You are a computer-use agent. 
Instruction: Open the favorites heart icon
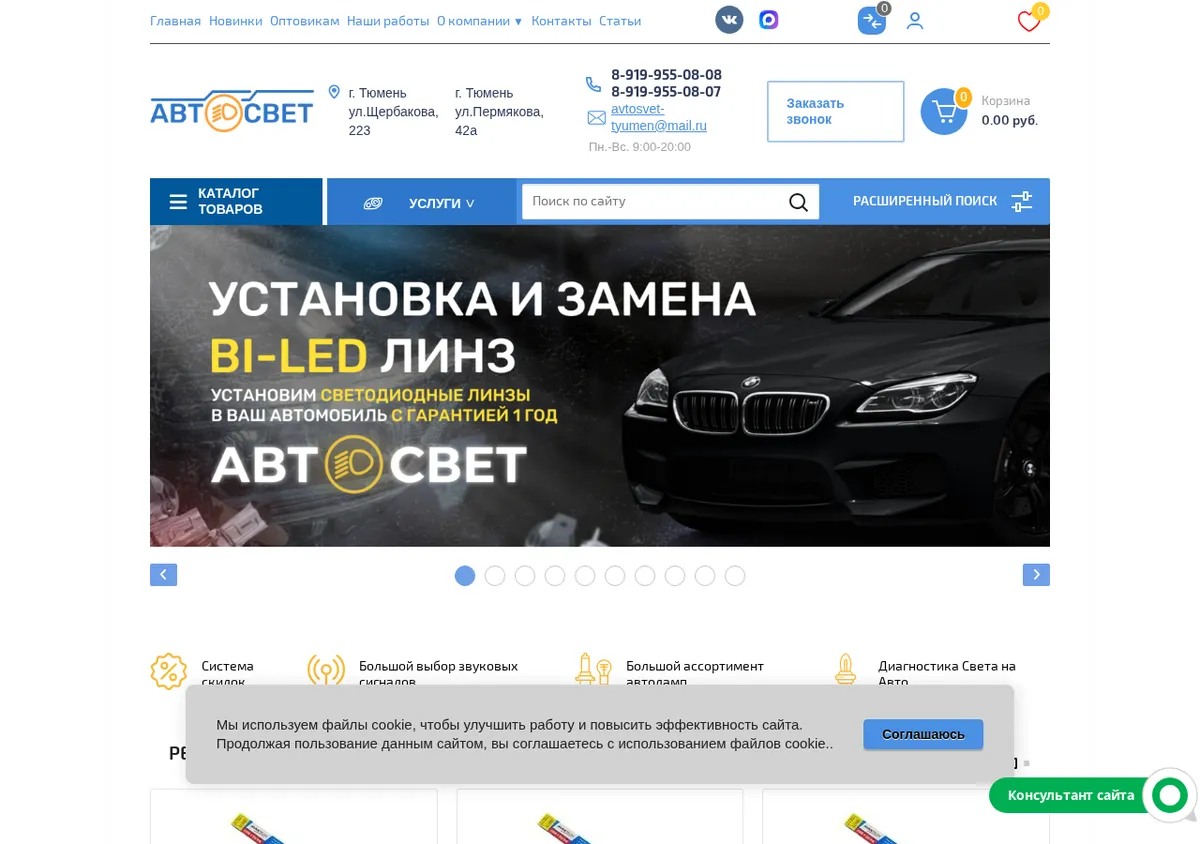tap(1029, 21)
